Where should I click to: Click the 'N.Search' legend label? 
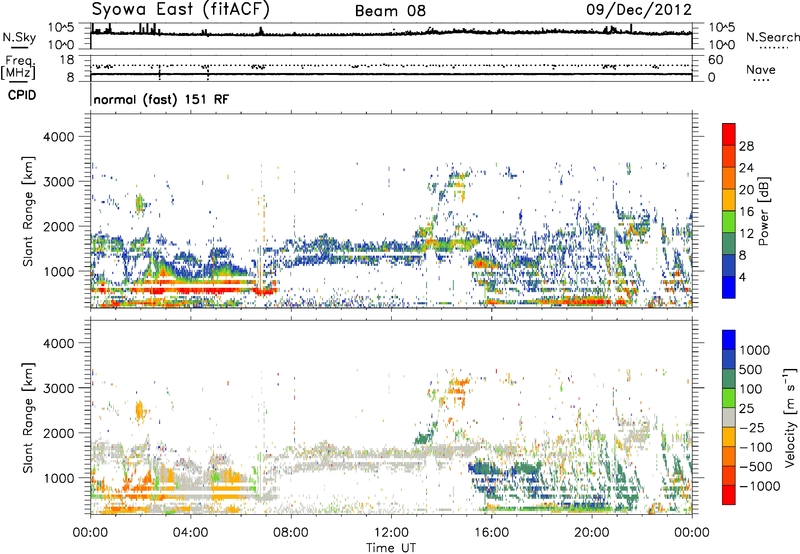pos(772,37)
